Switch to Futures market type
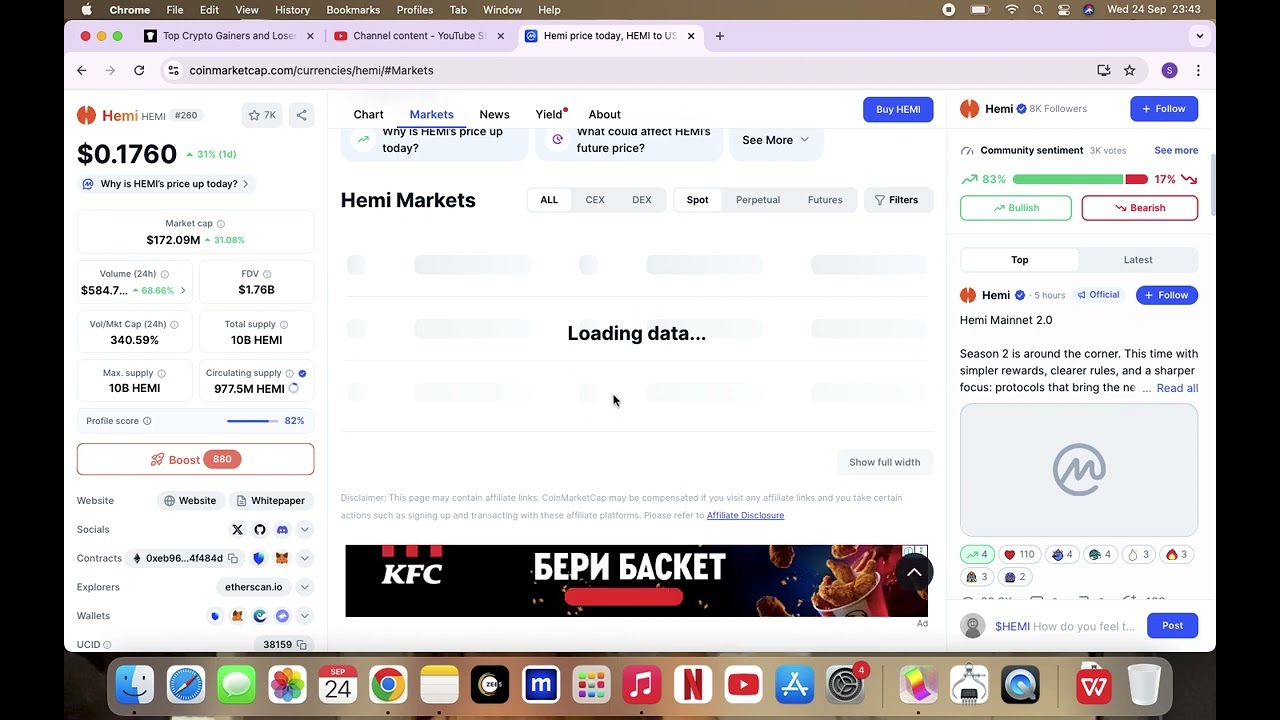This screenshot has width=1280, height=720. (825, 200)
